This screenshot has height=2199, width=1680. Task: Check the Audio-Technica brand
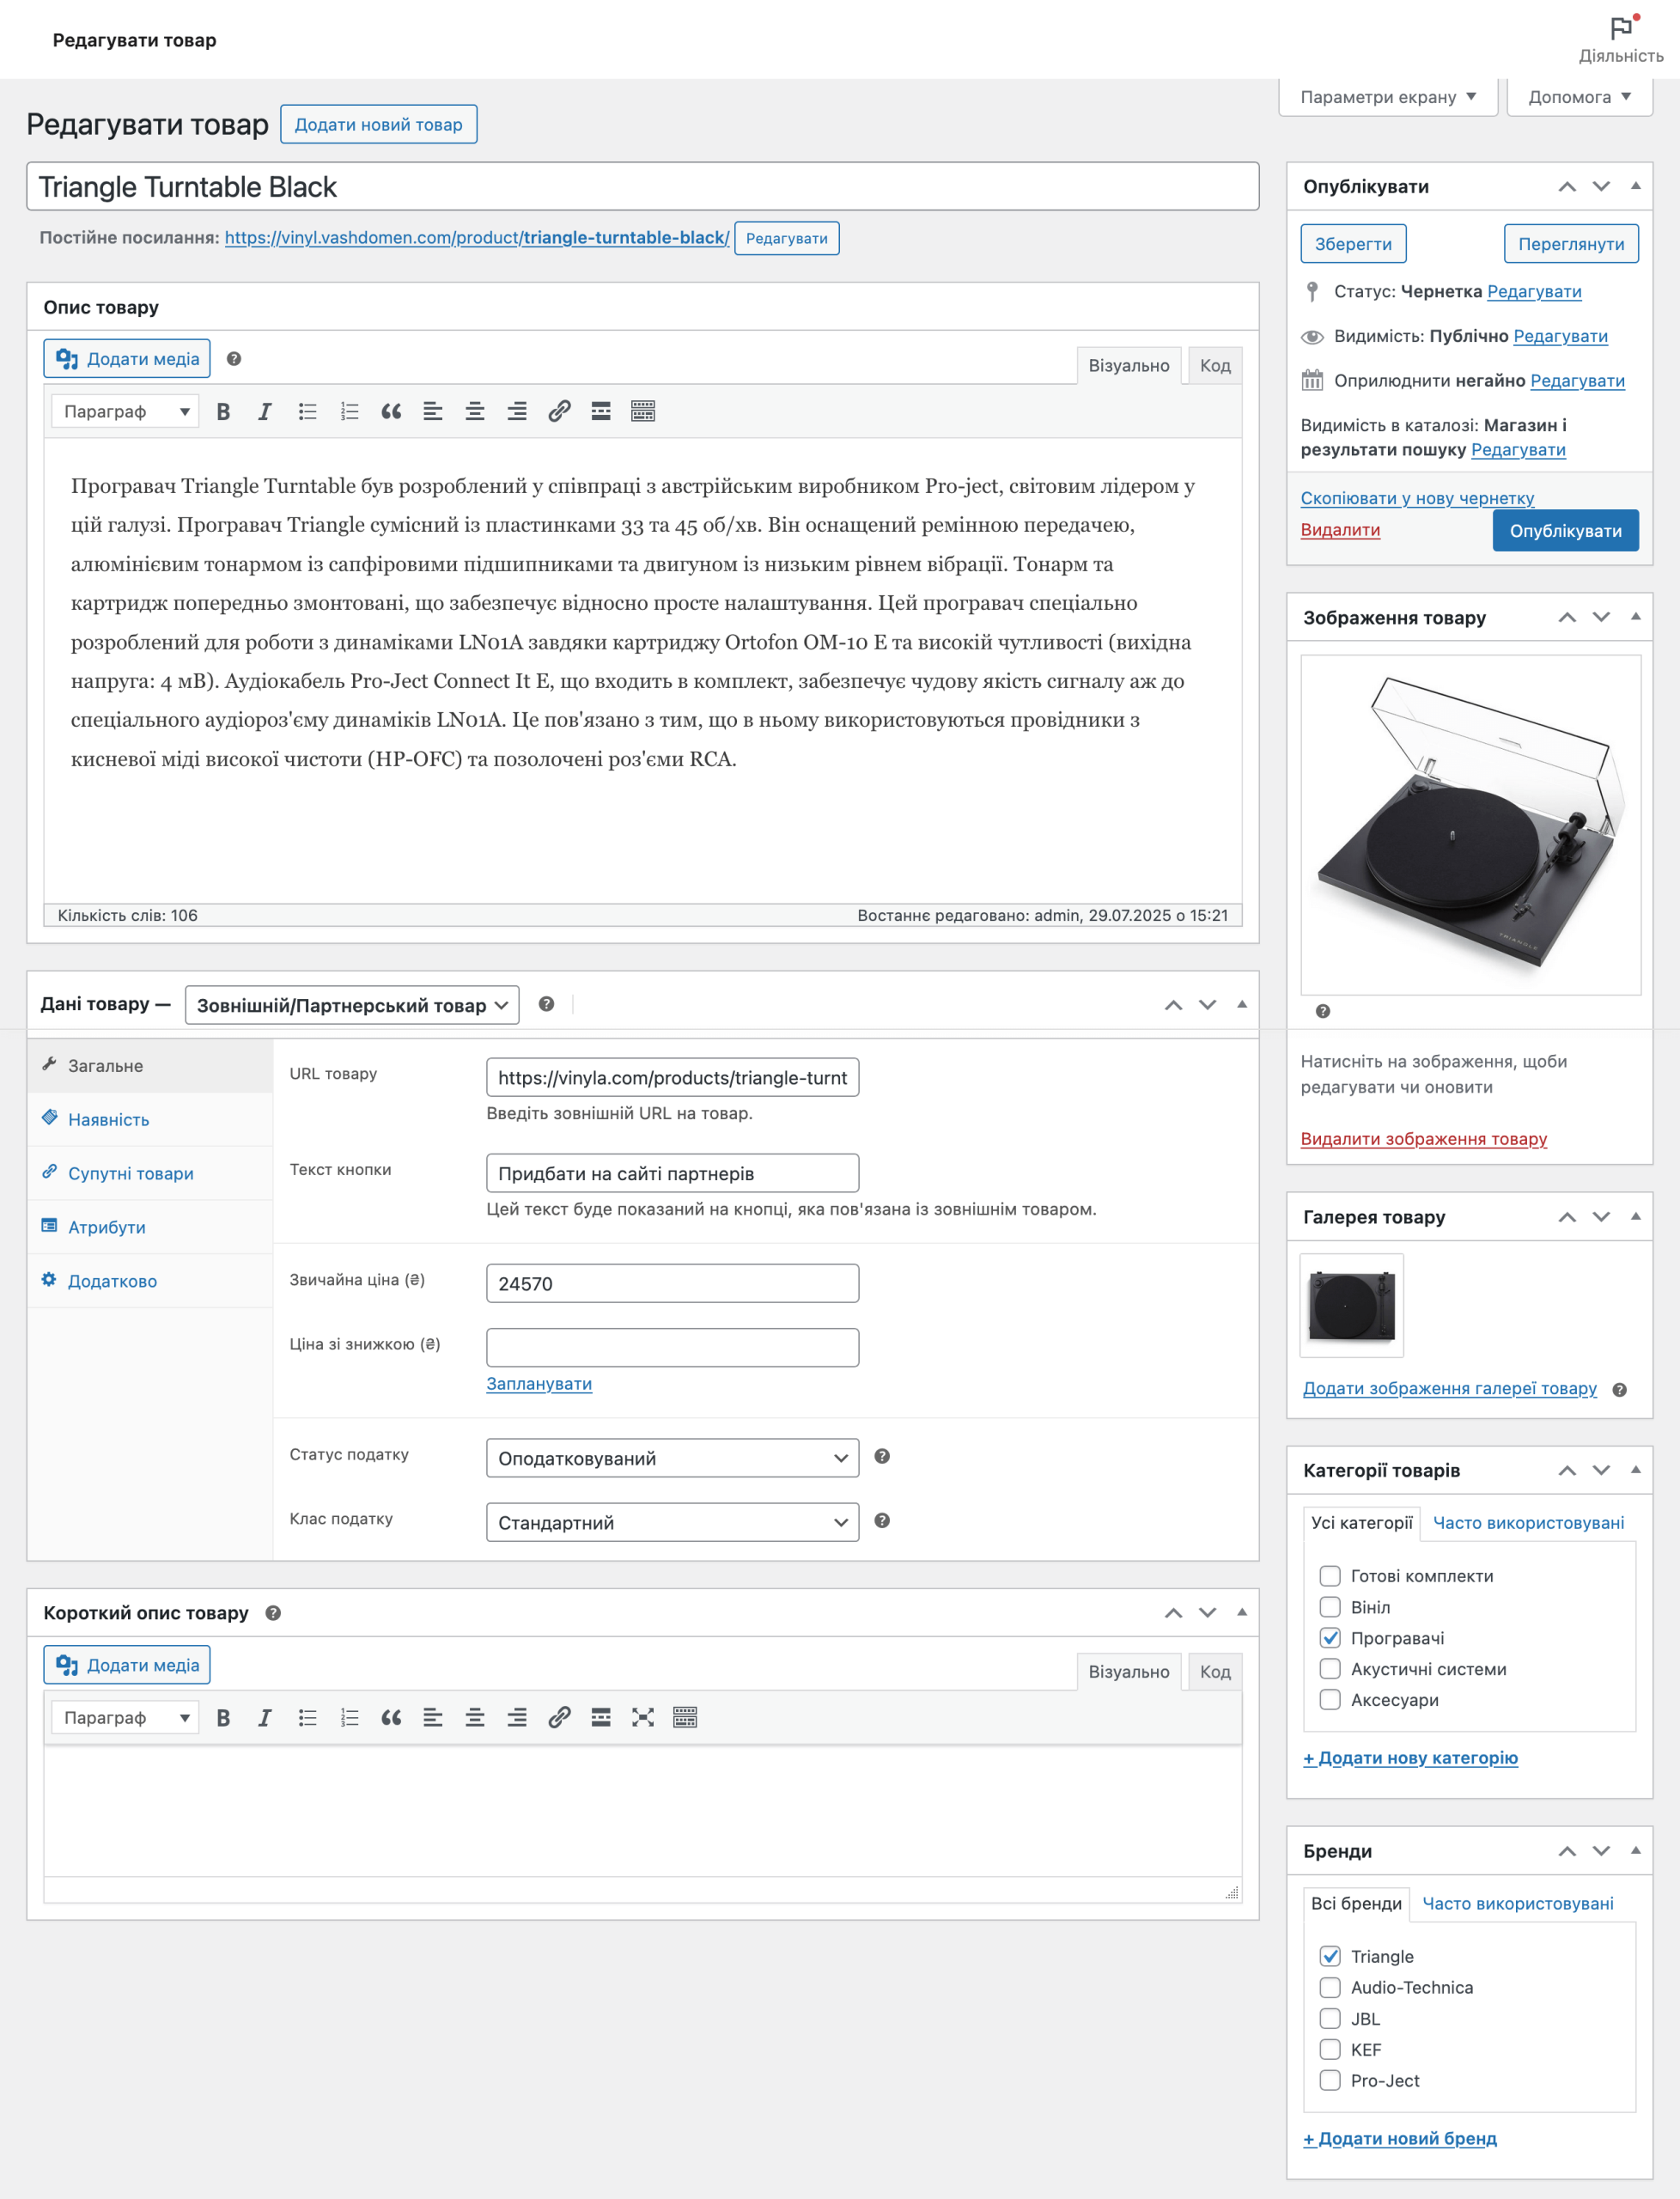1330,1987
